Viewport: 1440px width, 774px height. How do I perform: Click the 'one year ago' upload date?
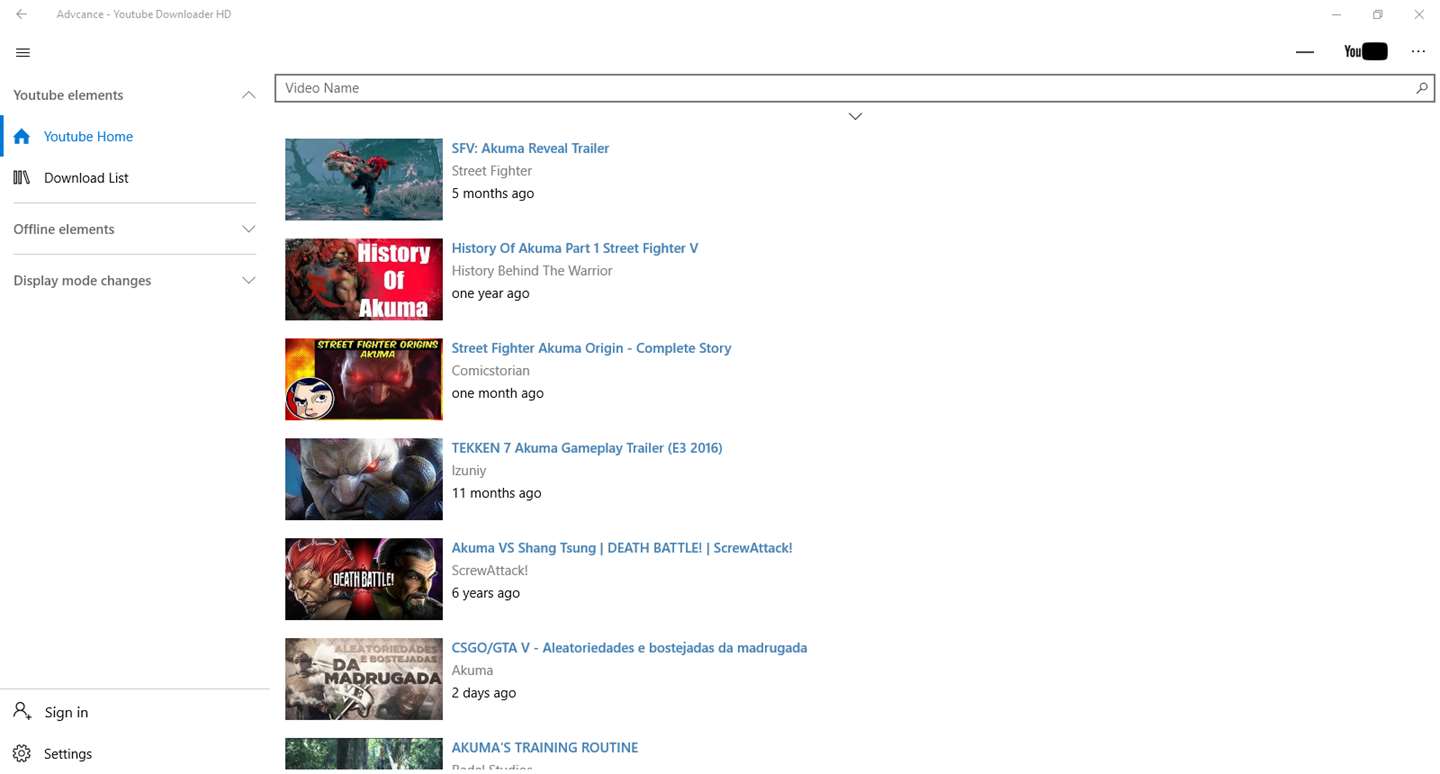click(491, 294)
